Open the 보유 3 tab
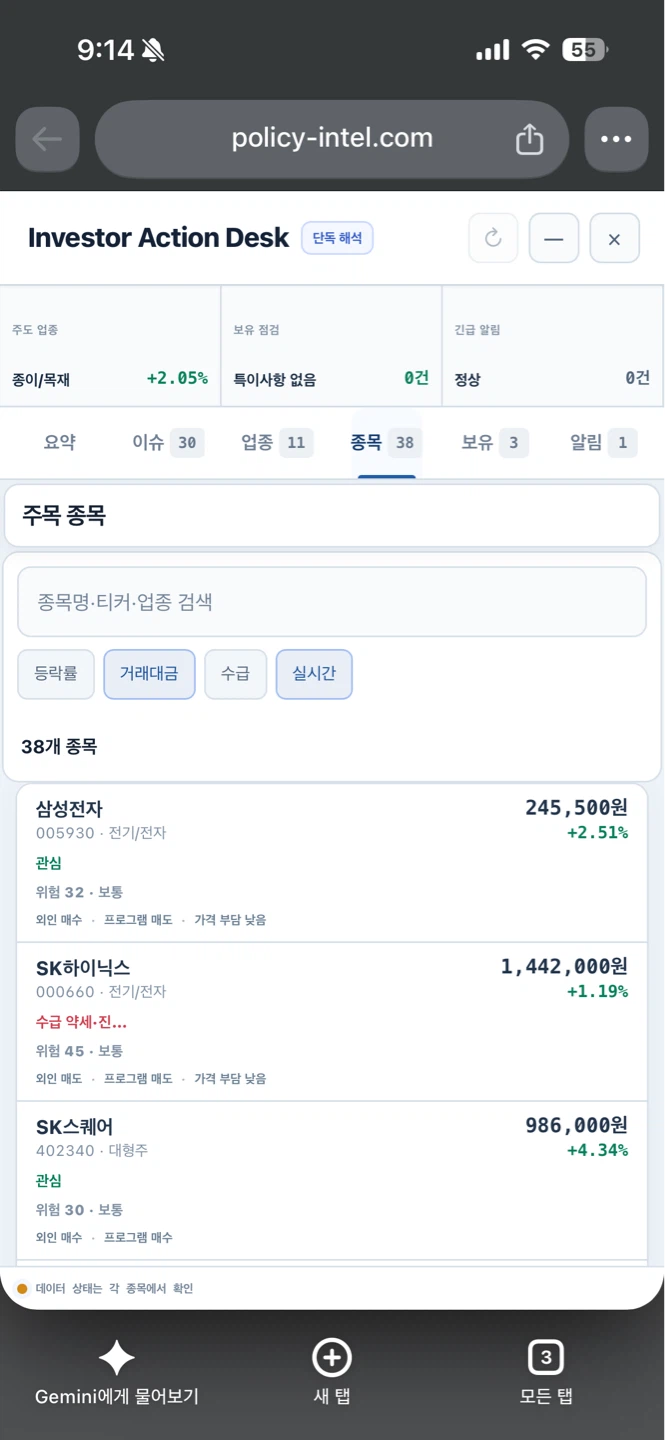The width and height of the screenshot is (665, 1440). coord(495,442)
